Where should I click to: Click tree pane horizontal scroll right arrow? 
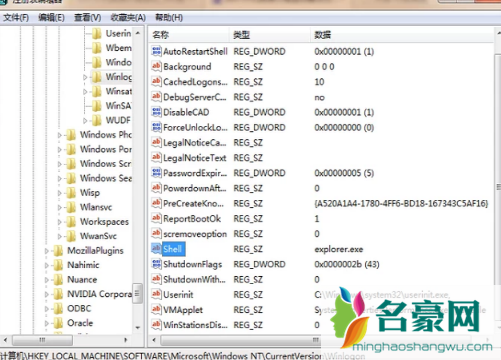click(126, 340)
